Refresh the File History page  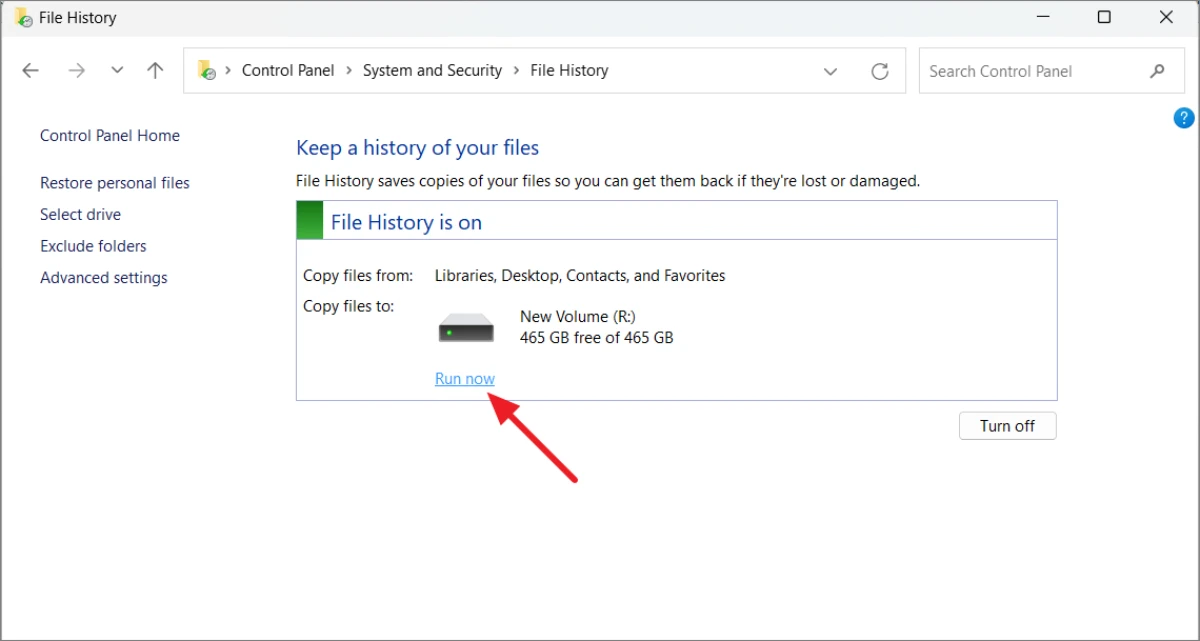[x=880, y=71]
